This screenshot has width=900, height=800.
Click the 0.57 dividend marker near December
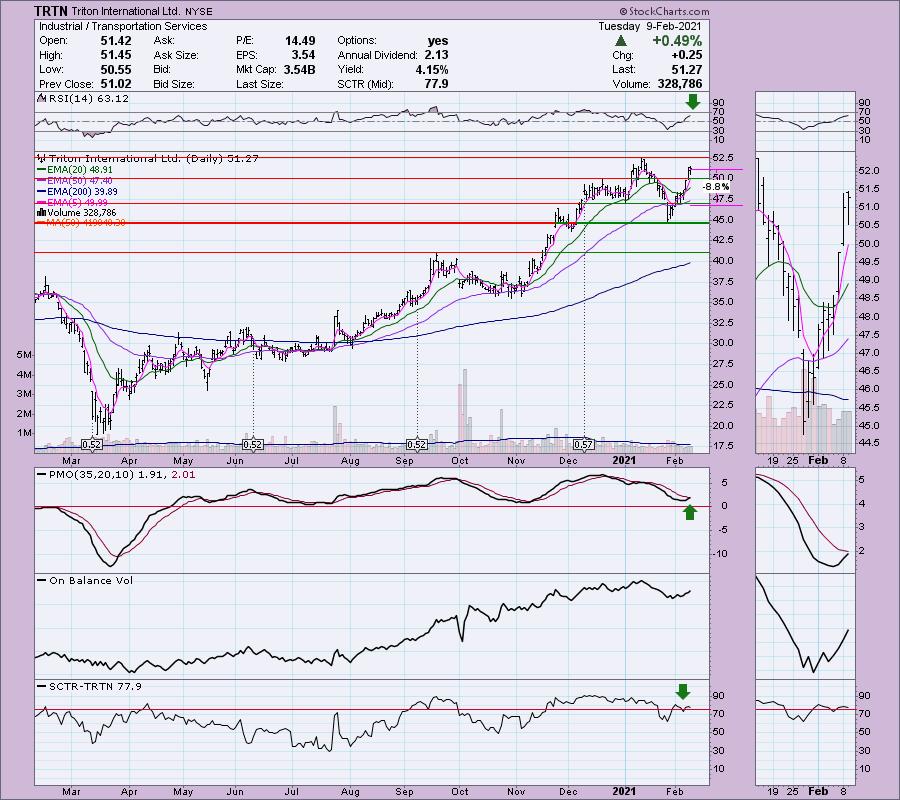[x=584, y=445]
